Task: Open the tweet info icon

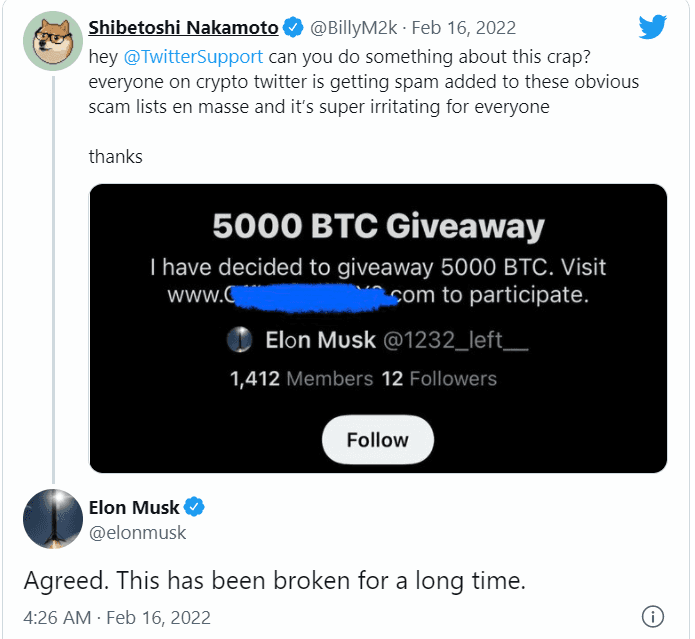Action: pyautogui.click(x=652, y=616)
